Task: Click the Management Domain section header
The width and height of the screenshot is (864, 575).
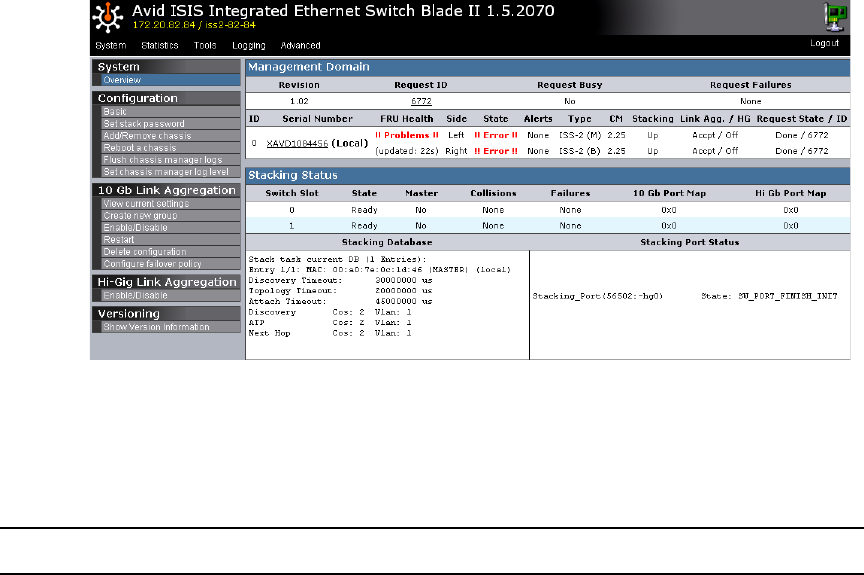Action: [548, 67]
